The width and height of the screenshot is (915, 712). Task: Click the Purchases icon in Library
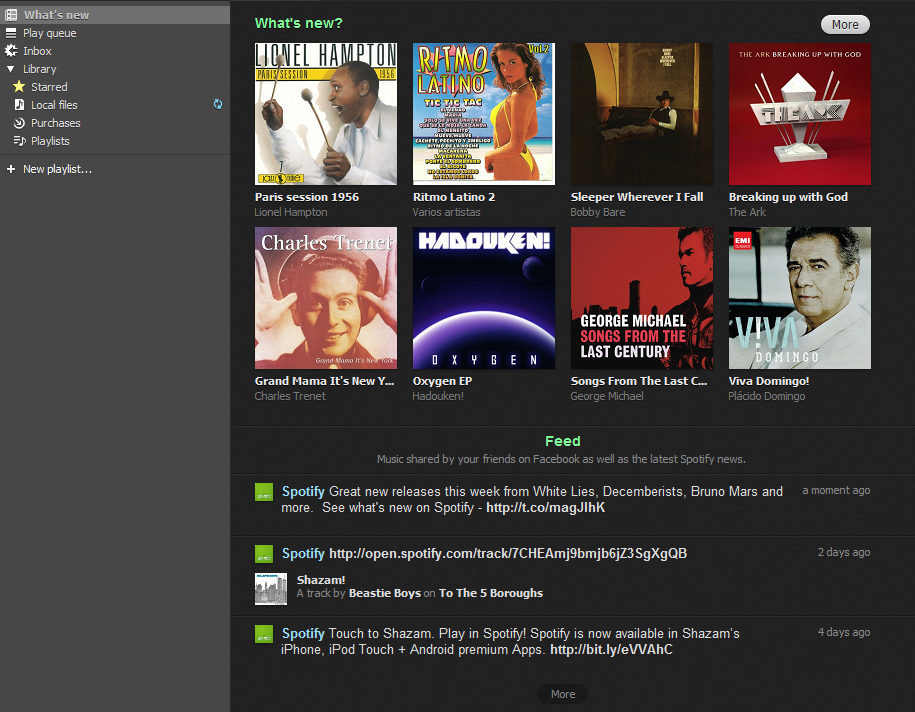[x=19, y=123]
